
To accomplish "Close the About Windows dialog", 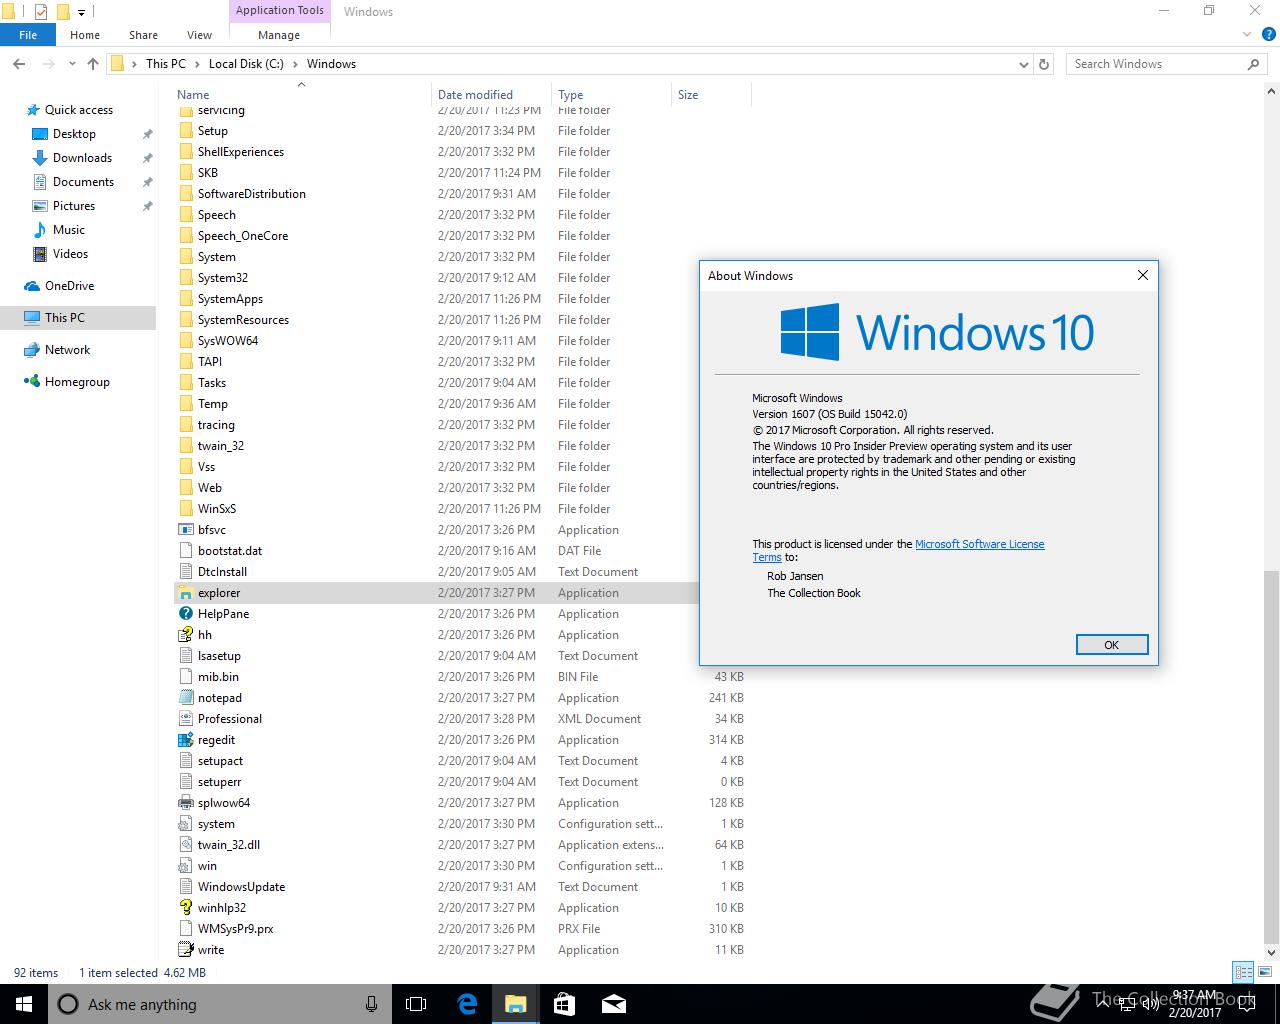I will (1143, 275).
